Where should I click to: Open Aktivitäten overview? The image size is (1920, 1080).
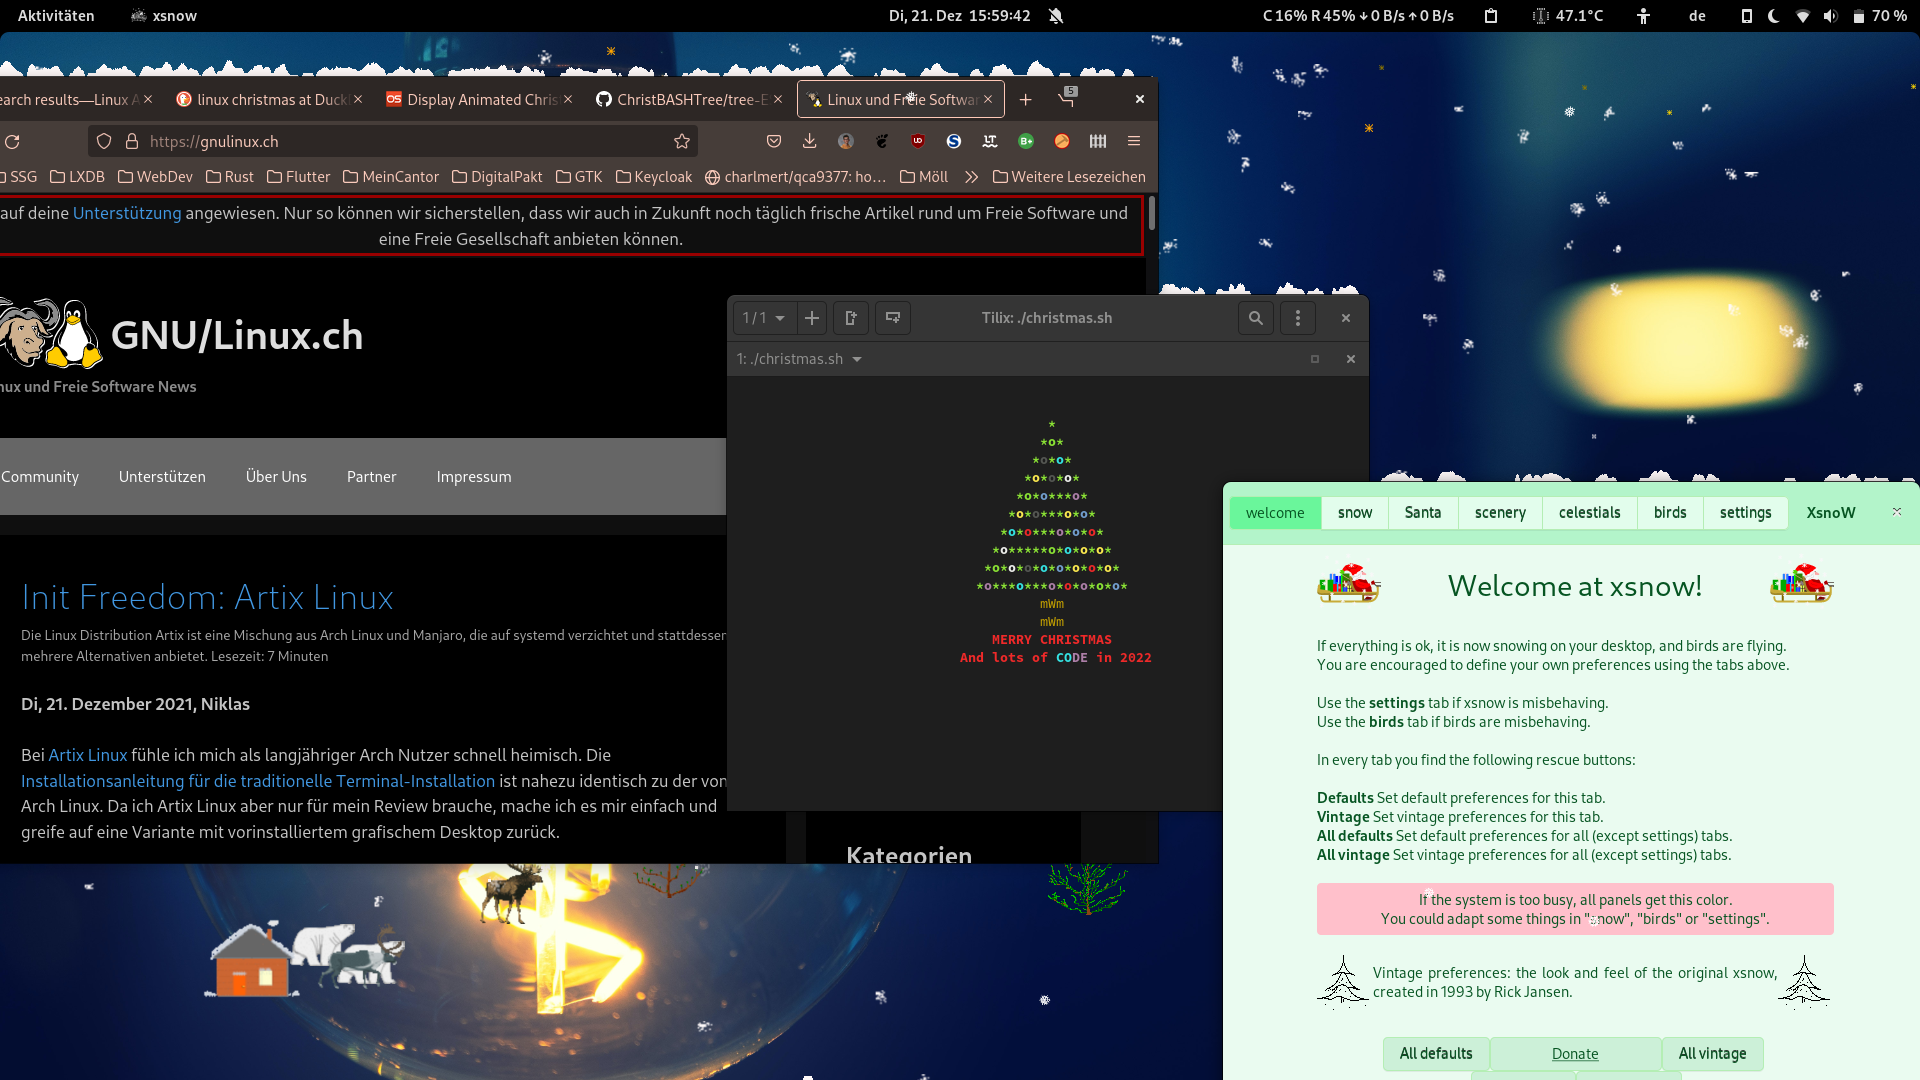56,16
